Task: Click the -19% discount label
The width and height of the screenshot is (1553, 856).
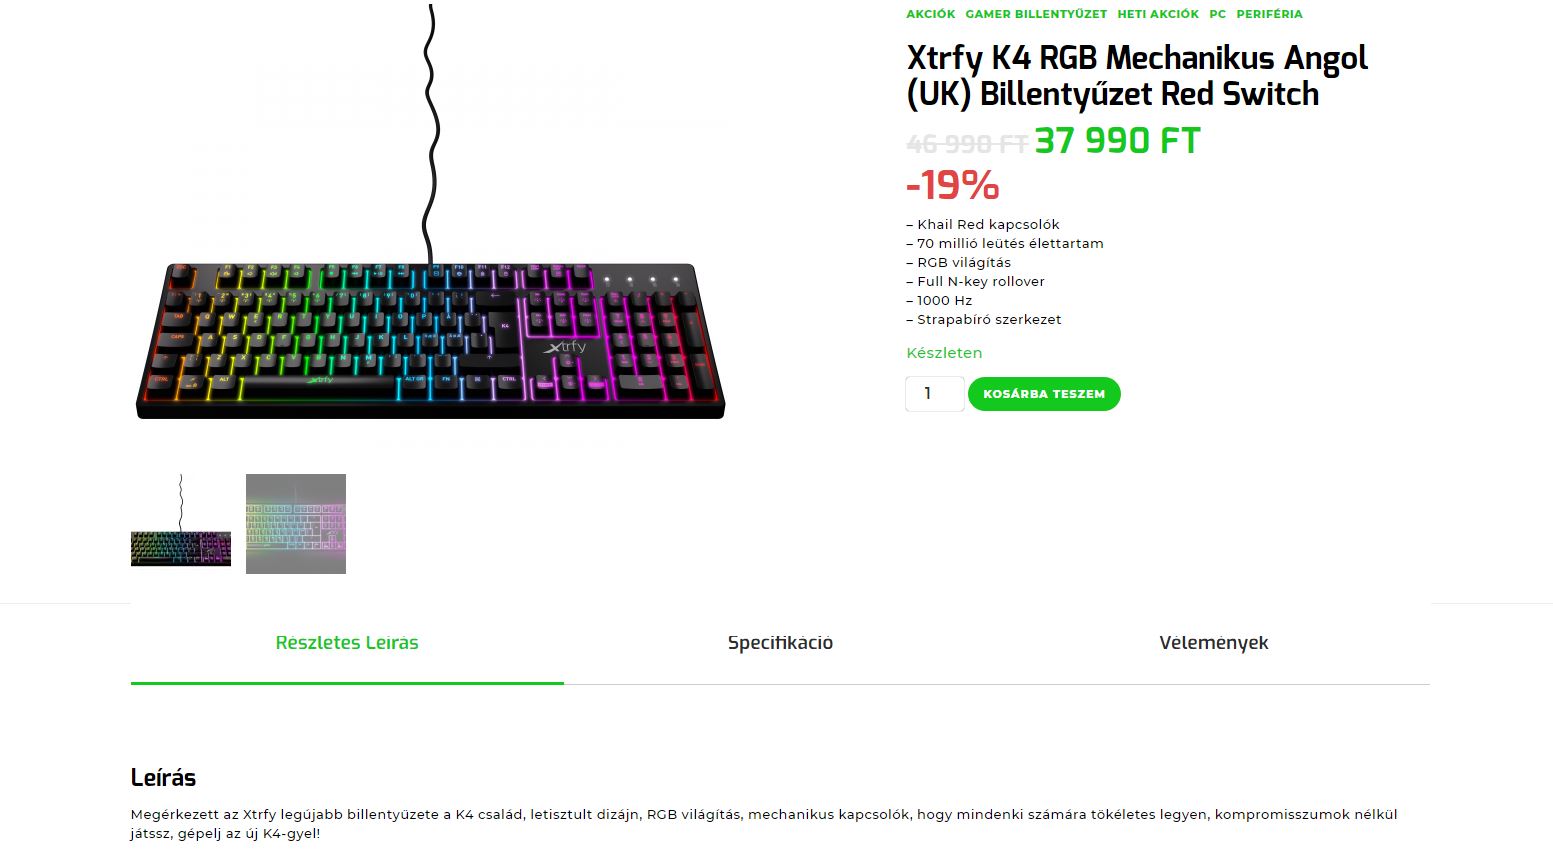Action: click(952, 185)
